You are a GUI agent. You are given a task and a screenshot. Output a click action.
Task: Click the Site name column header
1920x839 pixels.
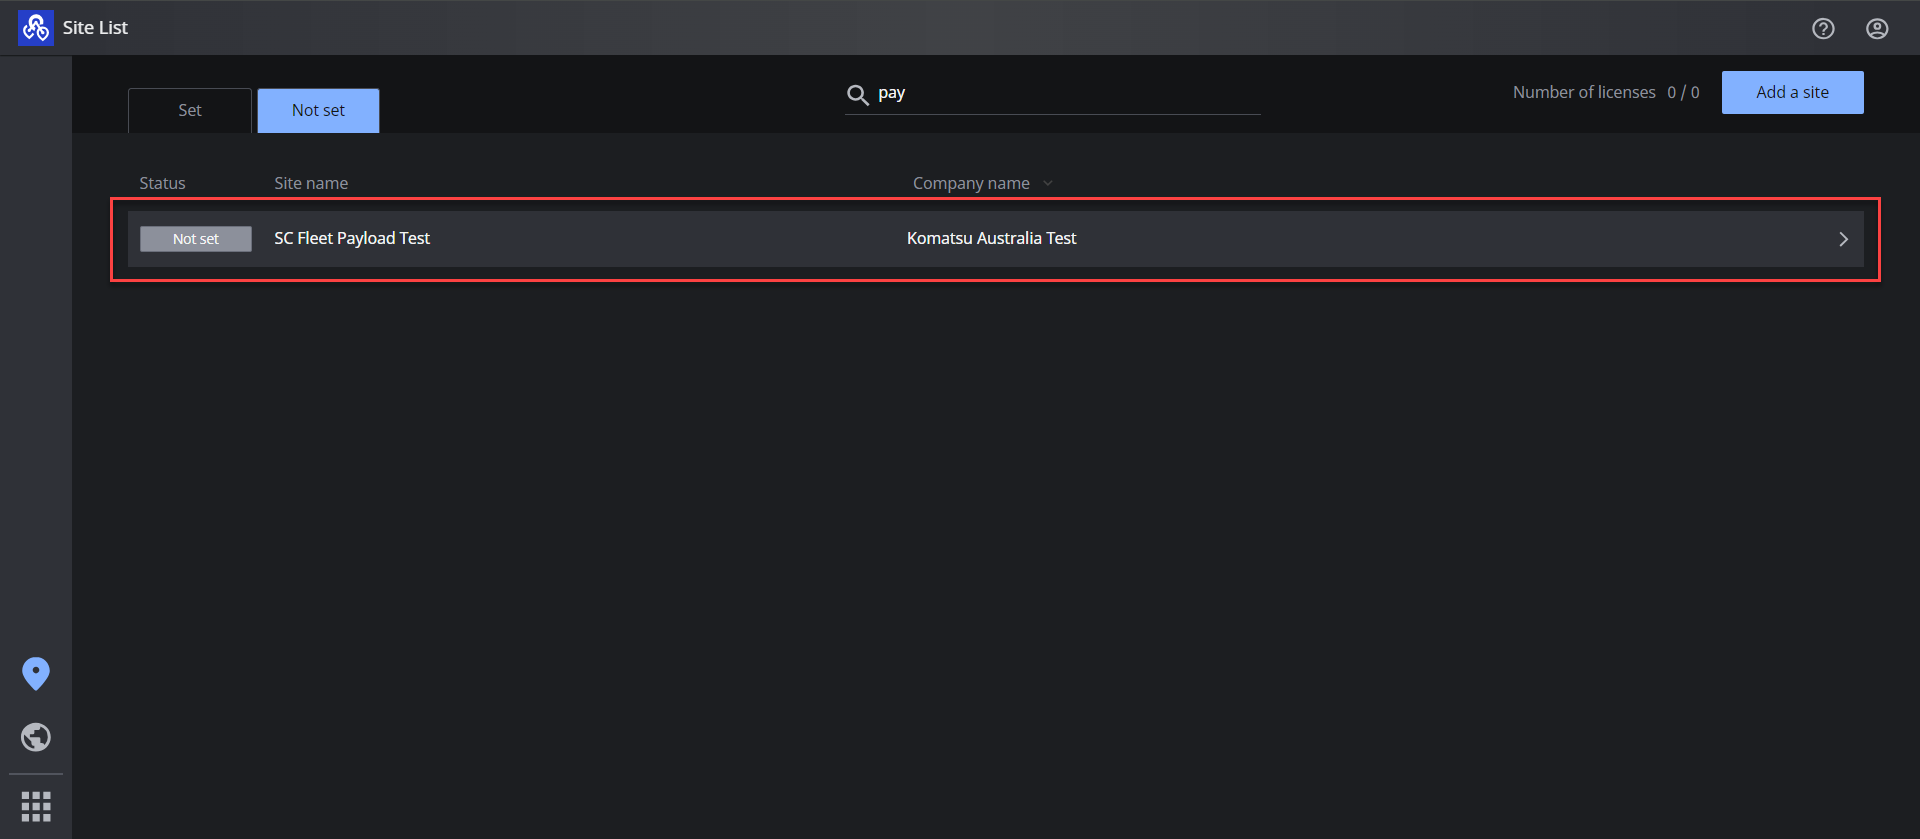[311, 183]
